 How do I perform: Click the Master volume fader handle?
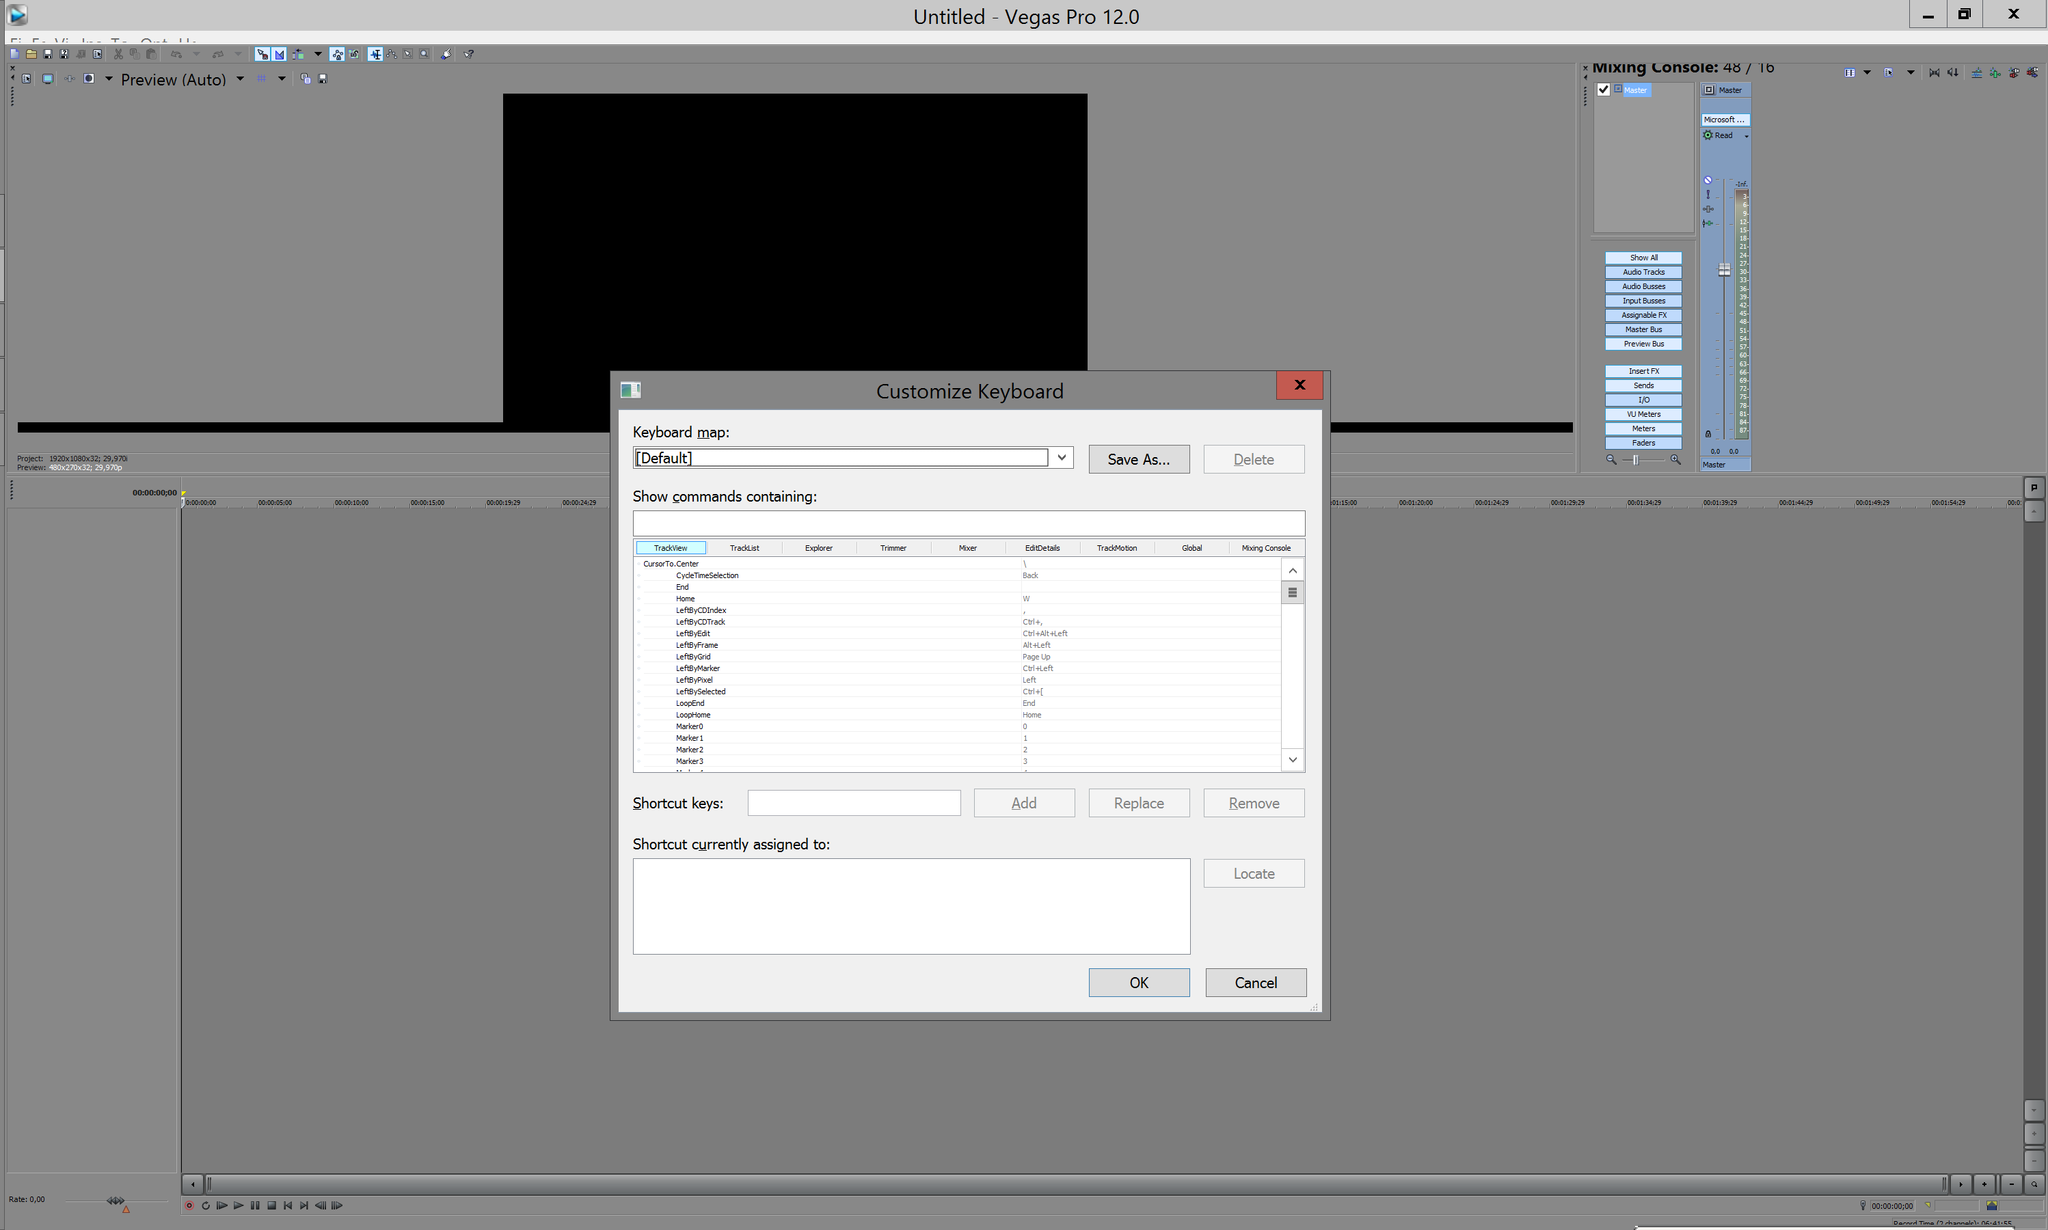[x=1724, y=270]
